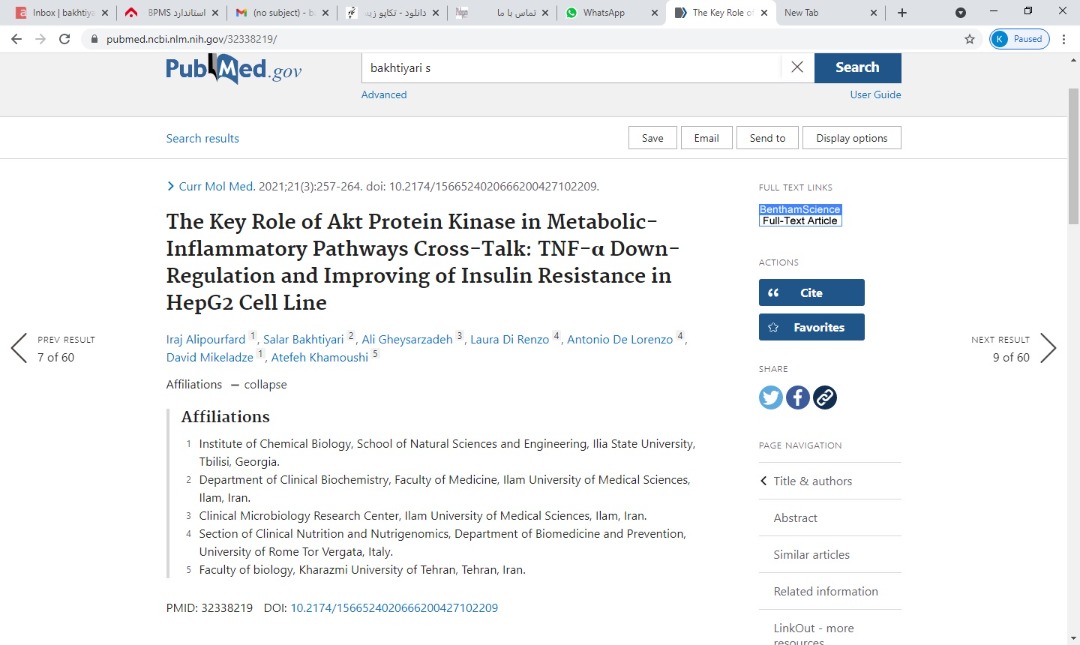This screenshot has width=1080, height=645.
Task: Open Send to menu
Action: click(x=767, y=138)
